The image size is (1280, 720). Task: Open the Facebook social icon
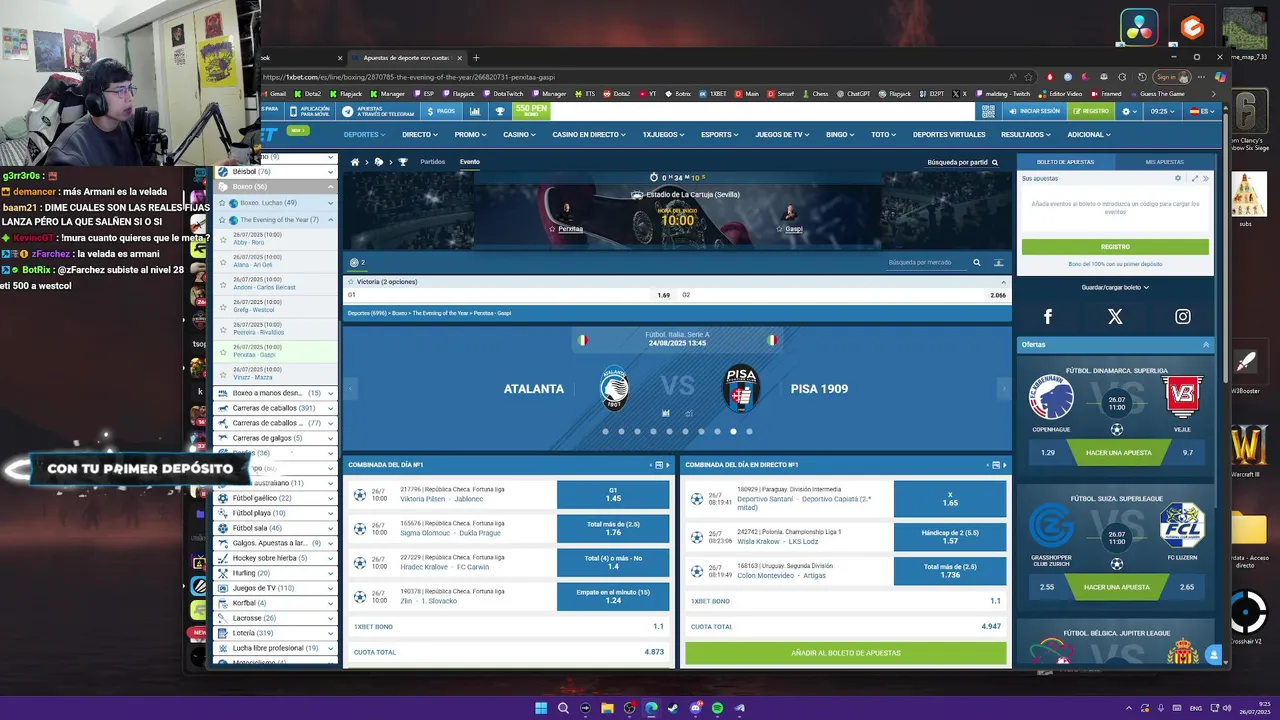click(1048, 317)
